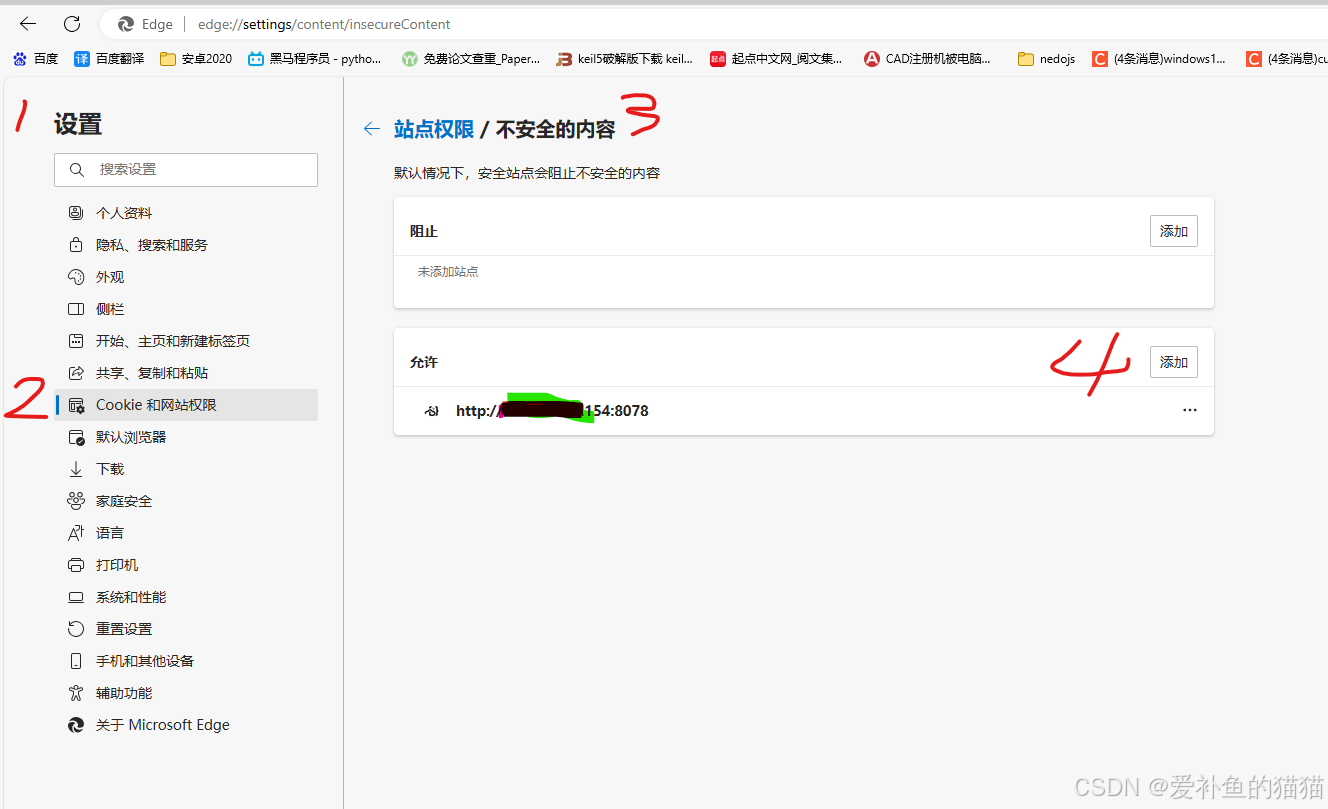Open (4条消息)windows1 bookmark
Viewport: 1328px width, 809px height.
(1159, 59)
